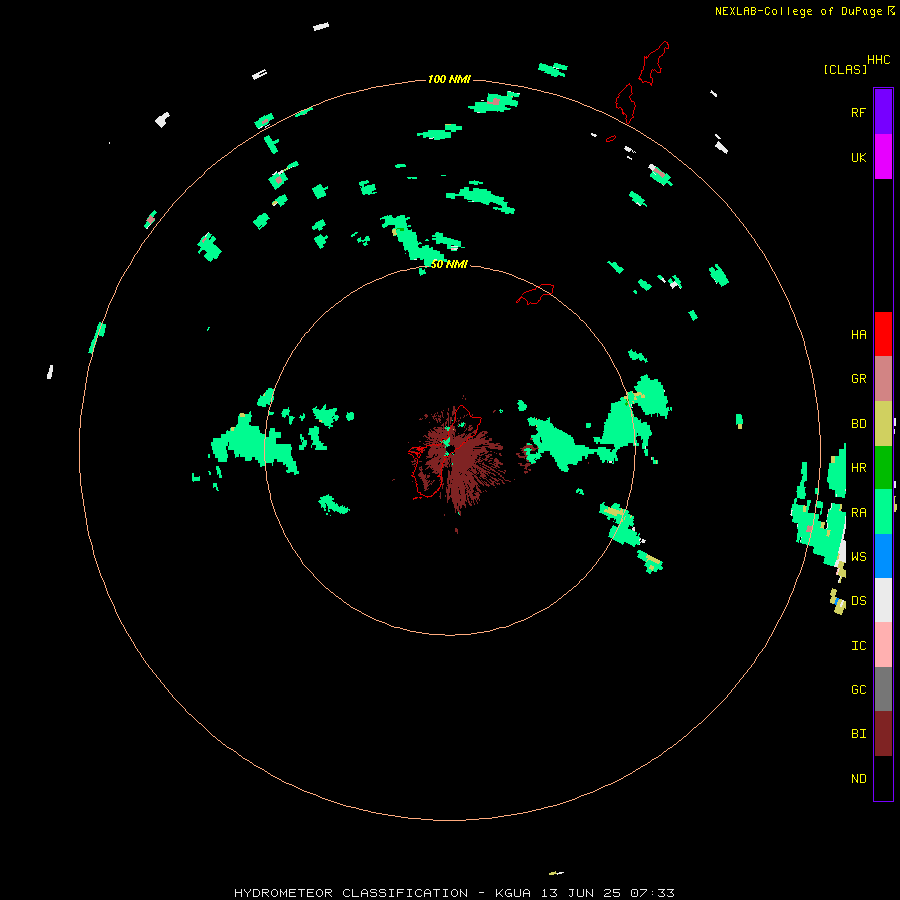Click the 07:33 timestamp
Screen dimensions: 900x900
(652, 893)
